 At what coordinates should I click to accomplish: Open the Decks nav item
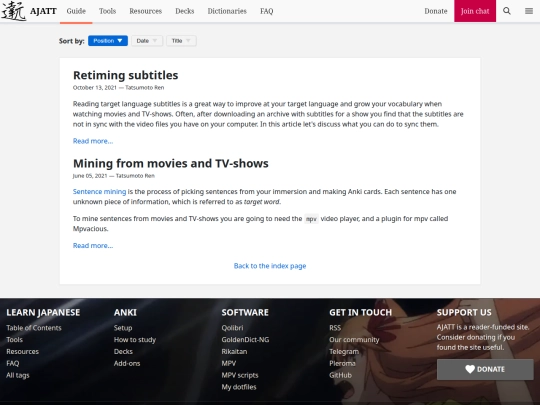pyautogui.click(x=185, y=11)
